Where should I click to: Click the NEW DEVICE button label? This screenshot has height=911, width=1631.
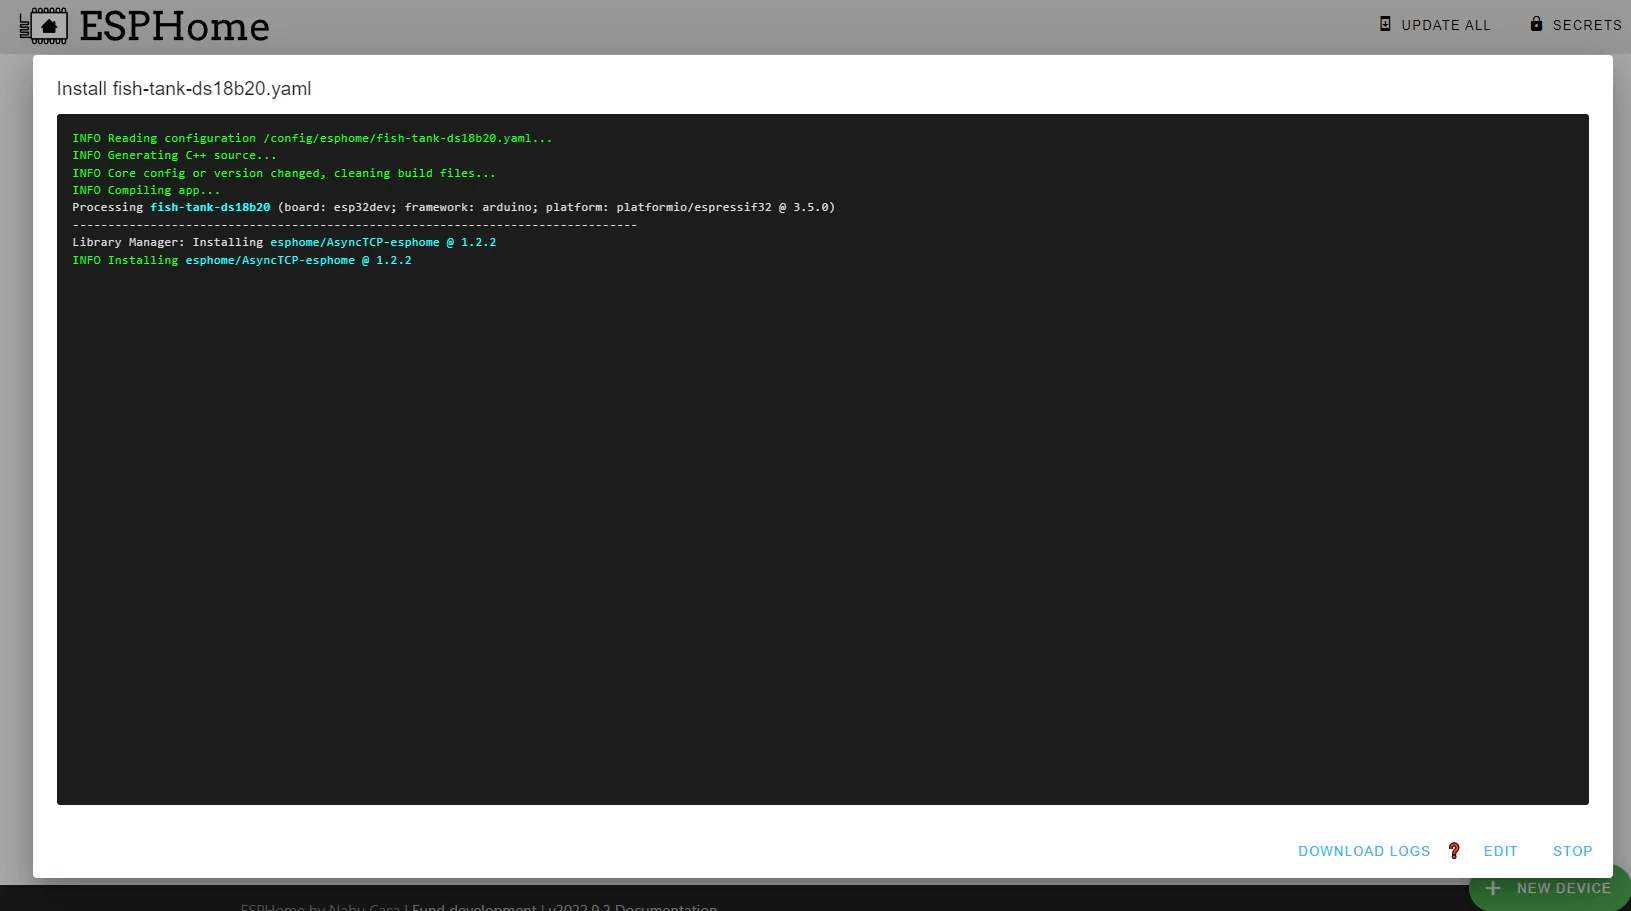tap(1564, 888)
